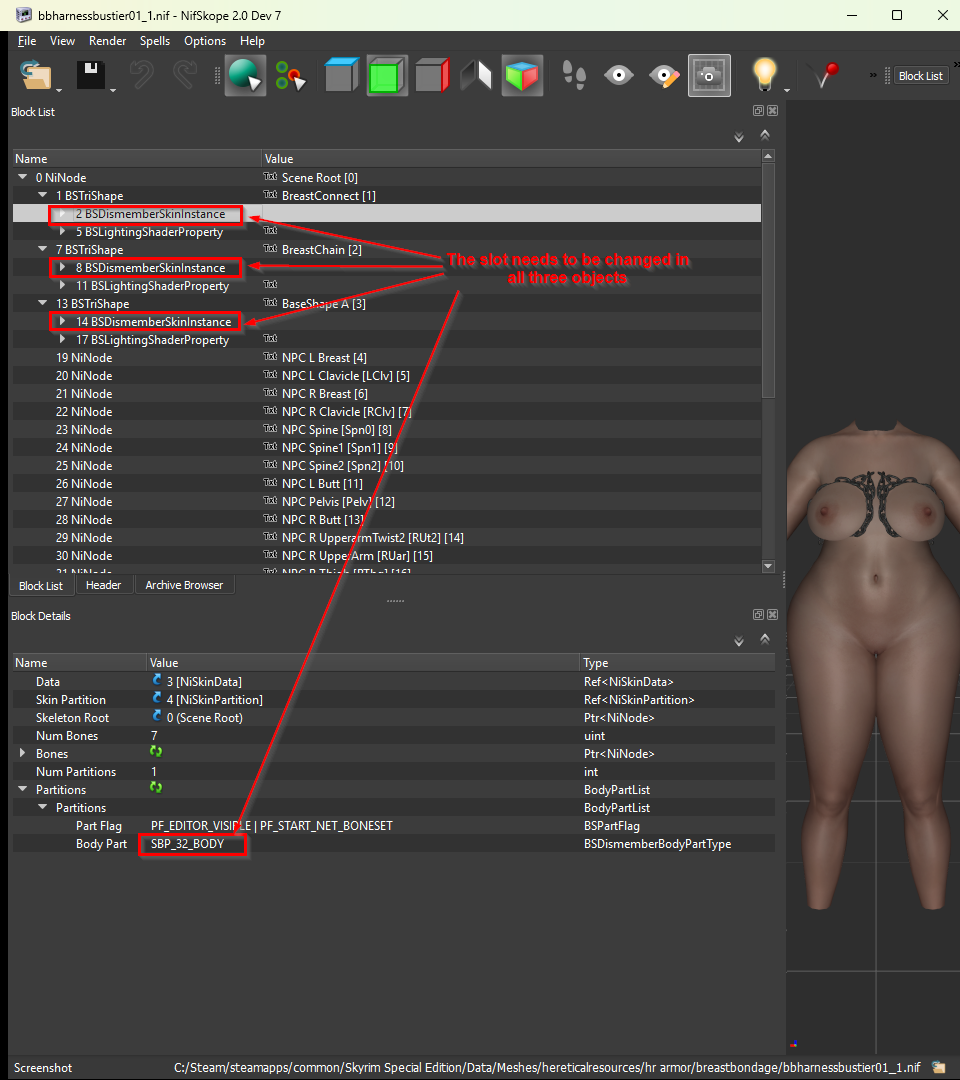
Task: Click the red pin axes icon
Action: pos(826,74)
